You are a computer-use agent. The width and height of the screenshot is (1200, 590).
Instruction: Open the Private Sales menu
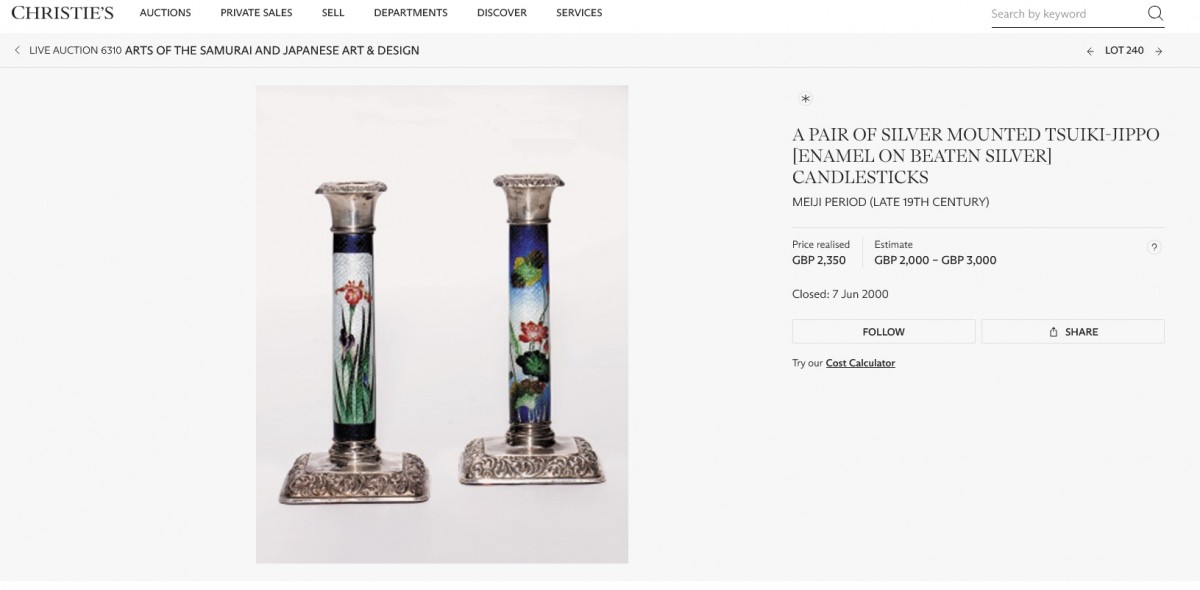[256, 13]
